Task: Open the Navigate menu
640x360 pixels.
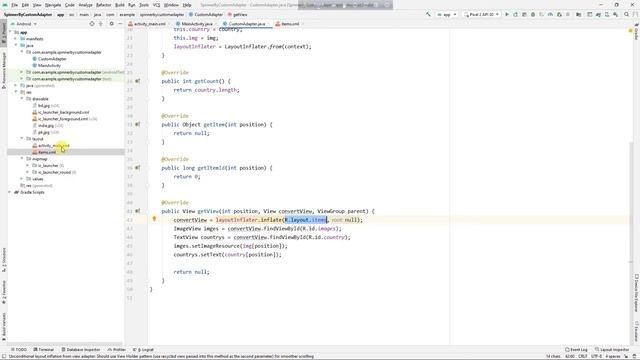Action: [53, 5]
